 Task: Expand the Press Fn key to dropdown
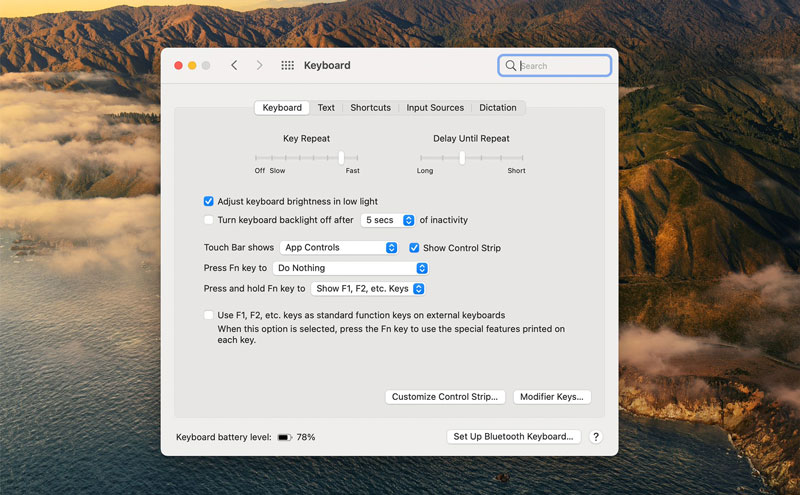coord(351,268)
